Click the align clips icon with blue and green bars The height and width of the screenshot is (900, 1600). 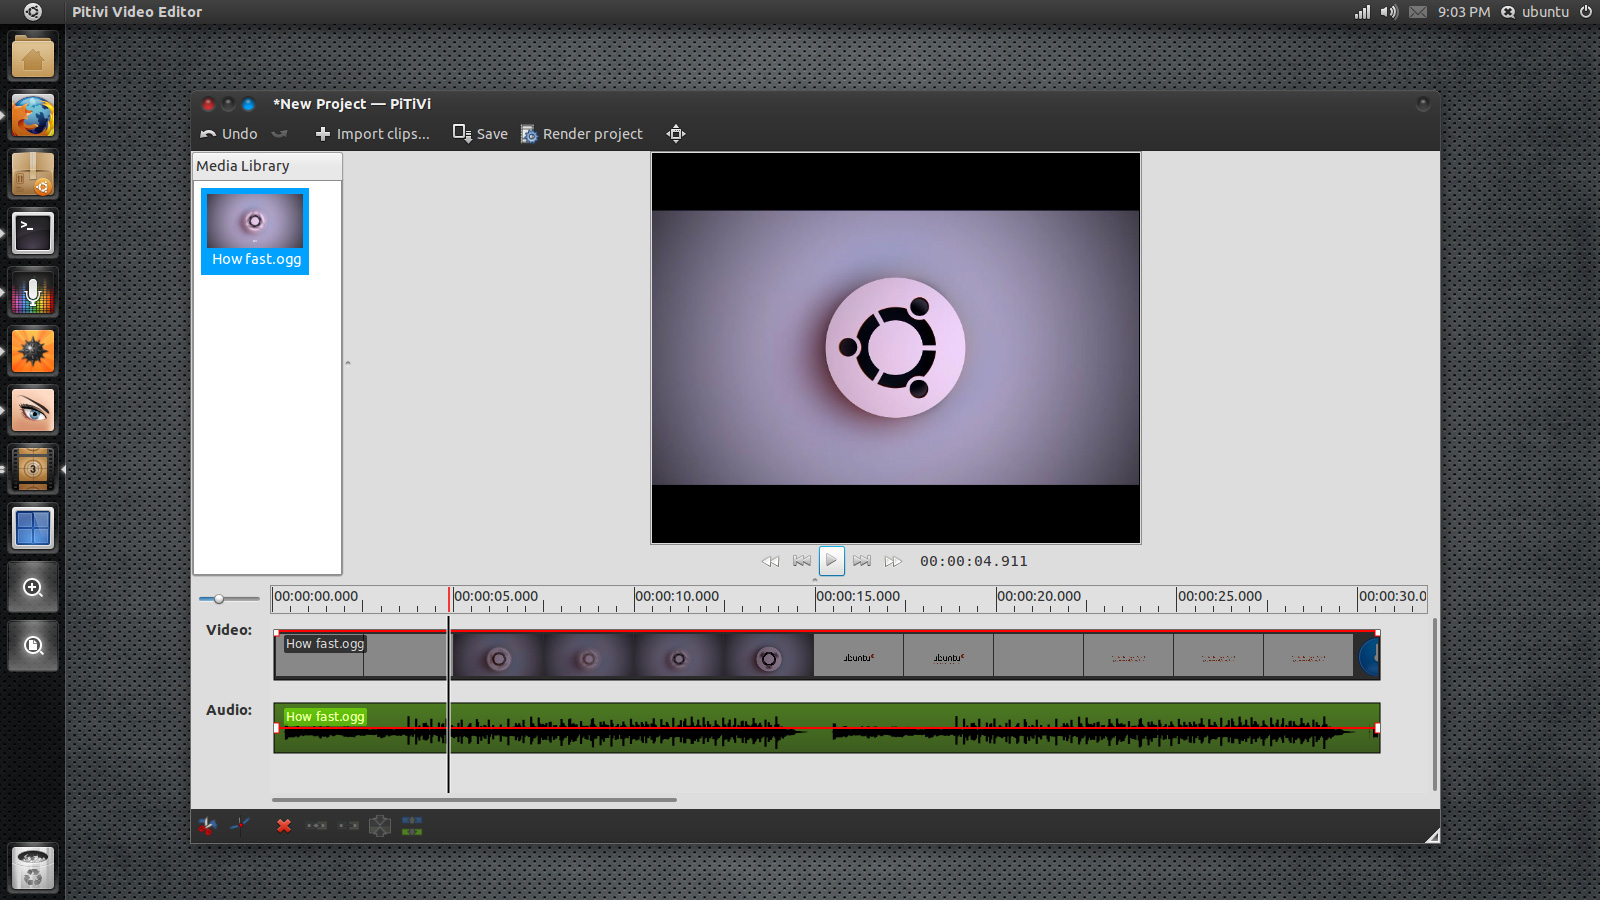tap(412, 826)
